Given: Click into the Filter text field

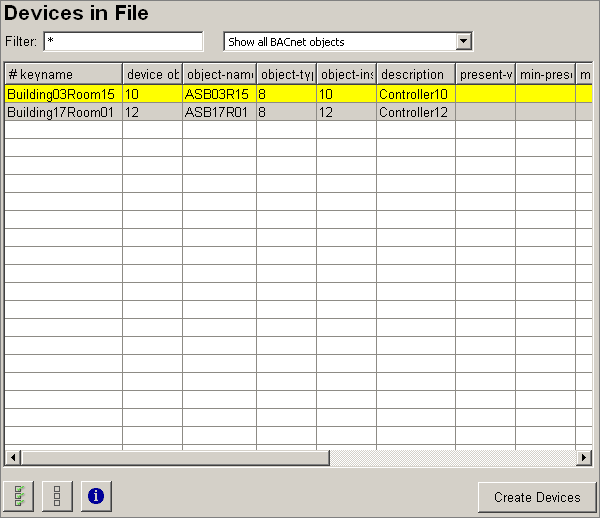Looking at the screenshot, I should pyautogui.click(x=122, y=41).
